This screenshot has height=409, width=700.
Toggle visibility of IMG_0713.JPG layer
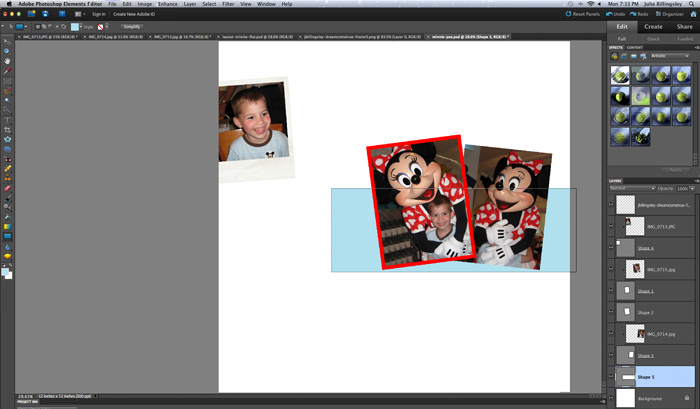[611, 226]
